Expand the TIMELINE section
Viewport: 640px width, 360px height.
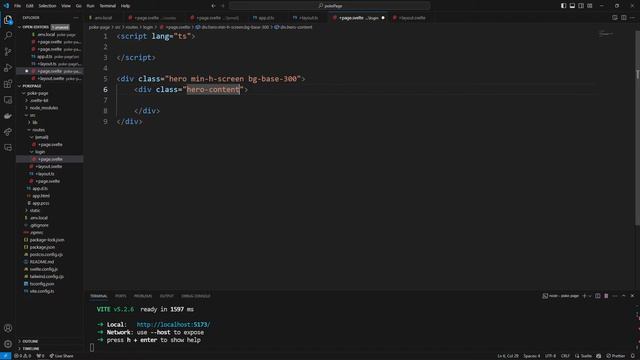pos(31,349)
